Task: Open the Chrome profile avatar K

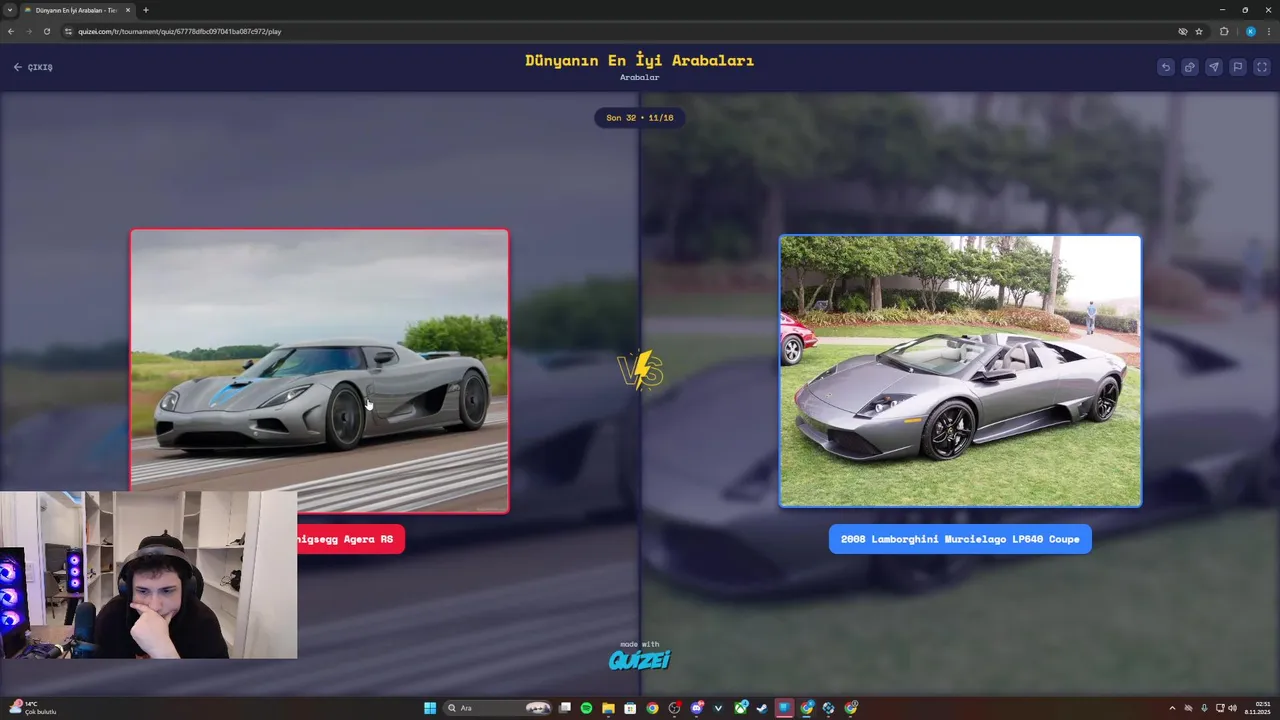Action: 1250,31
